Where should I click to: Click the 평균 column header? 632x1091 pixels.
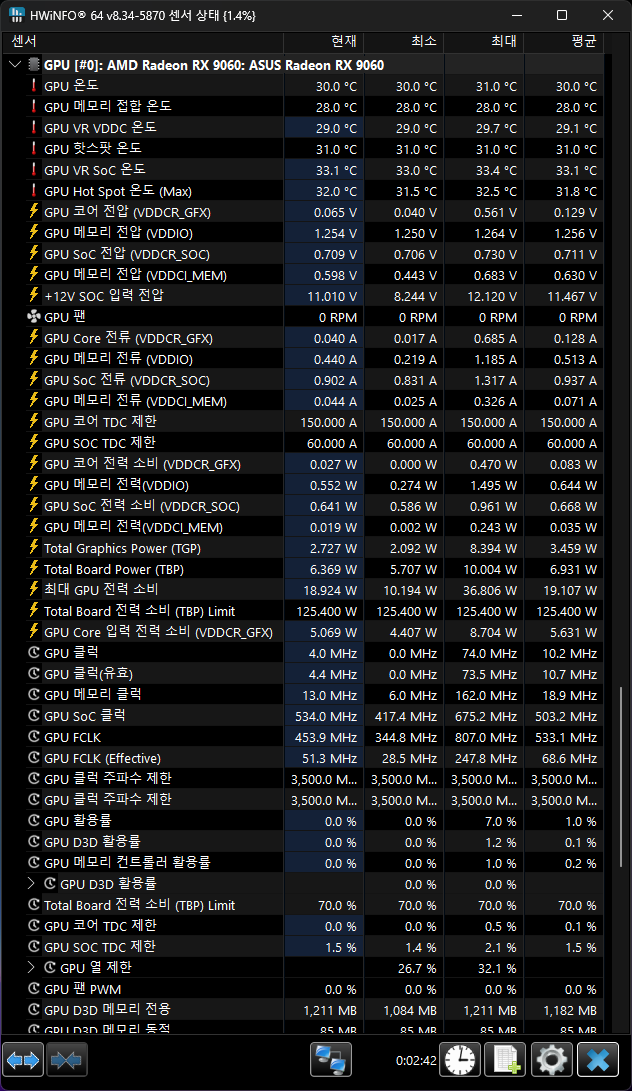click(564, 42)
